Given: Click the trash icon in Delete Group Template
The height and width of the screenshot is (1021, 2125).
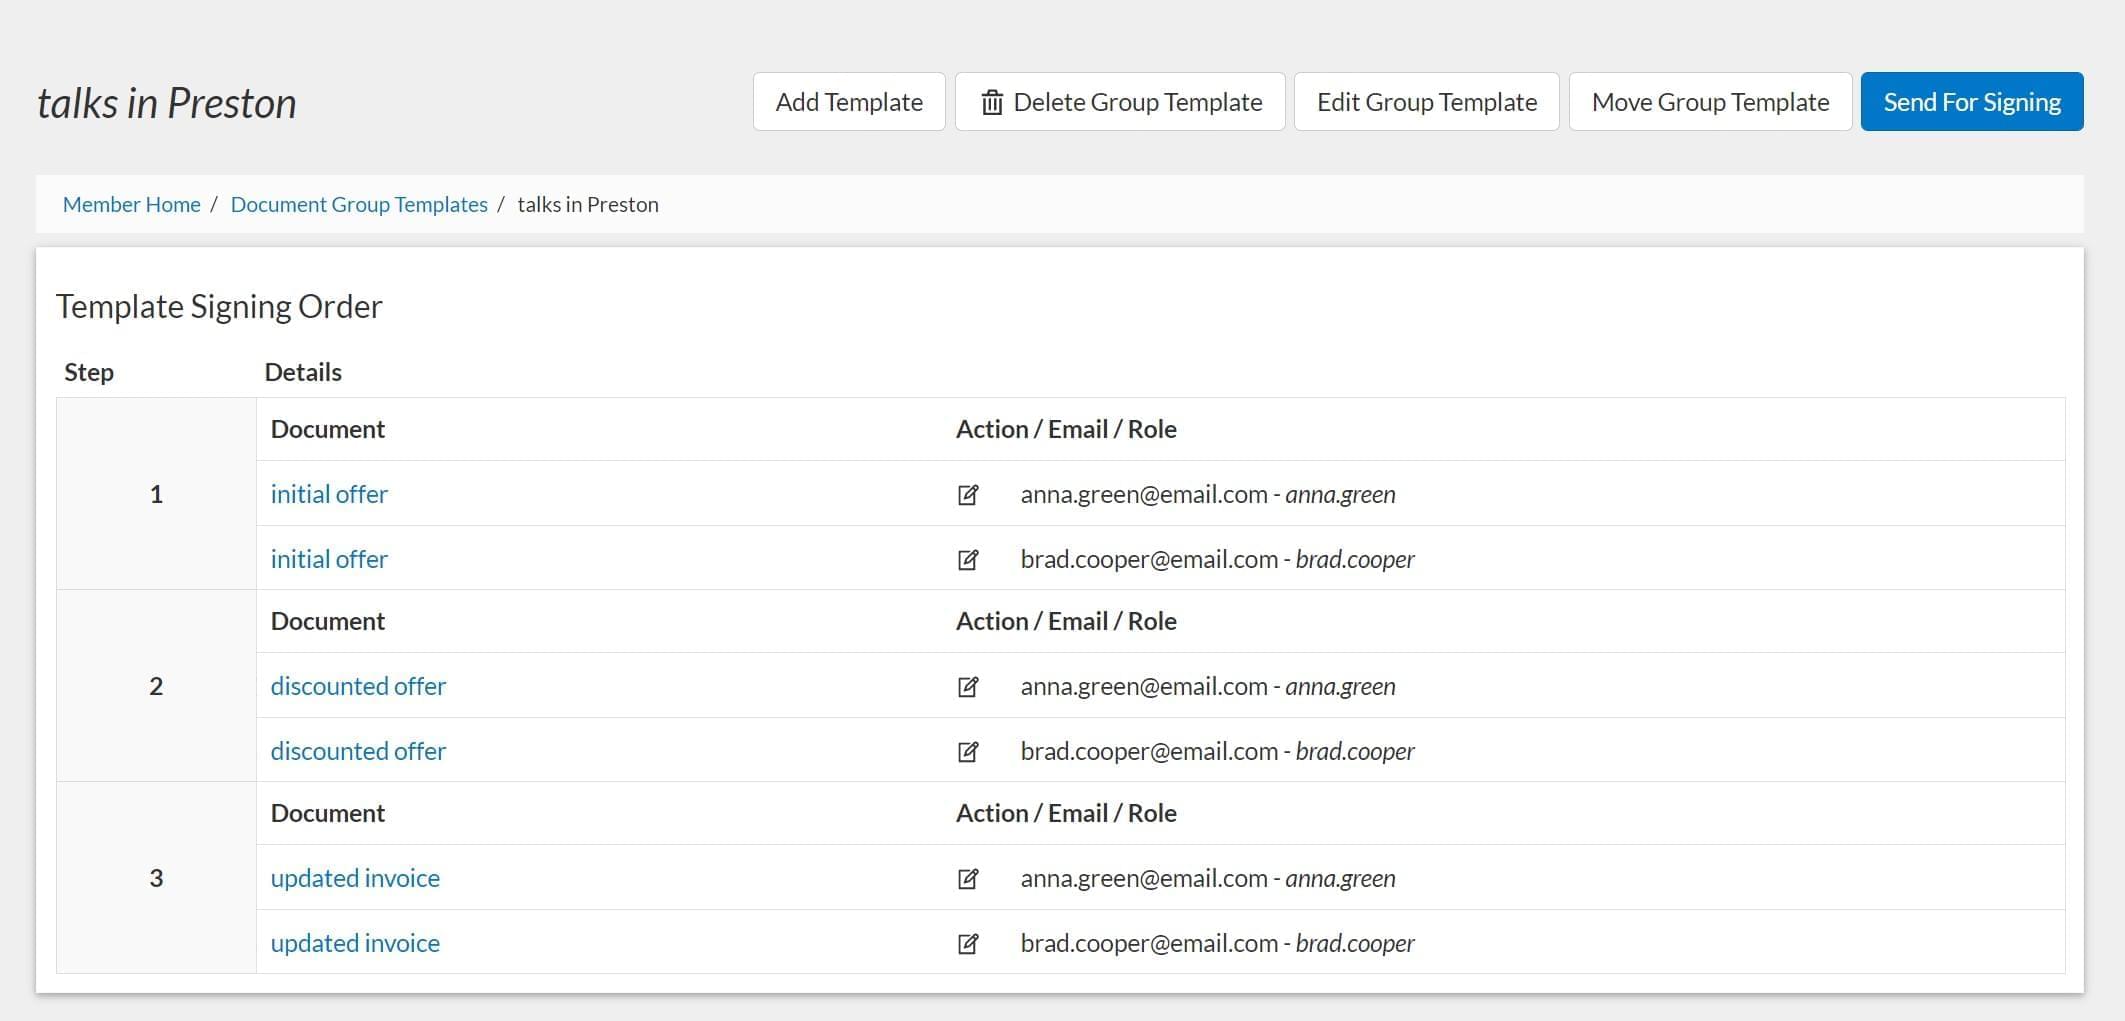Looking at the screenshot, I should point(991,101).
